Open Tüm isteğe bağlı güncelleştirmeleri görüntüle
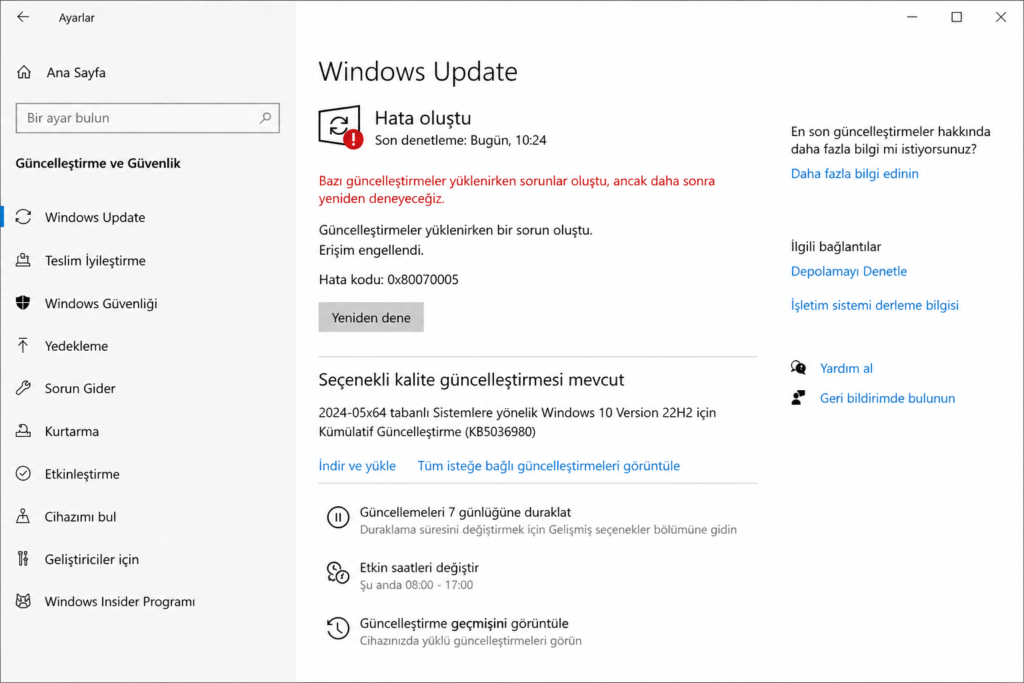The width and height of the screenshot is (1024, 683). click(x=549, y=466)
